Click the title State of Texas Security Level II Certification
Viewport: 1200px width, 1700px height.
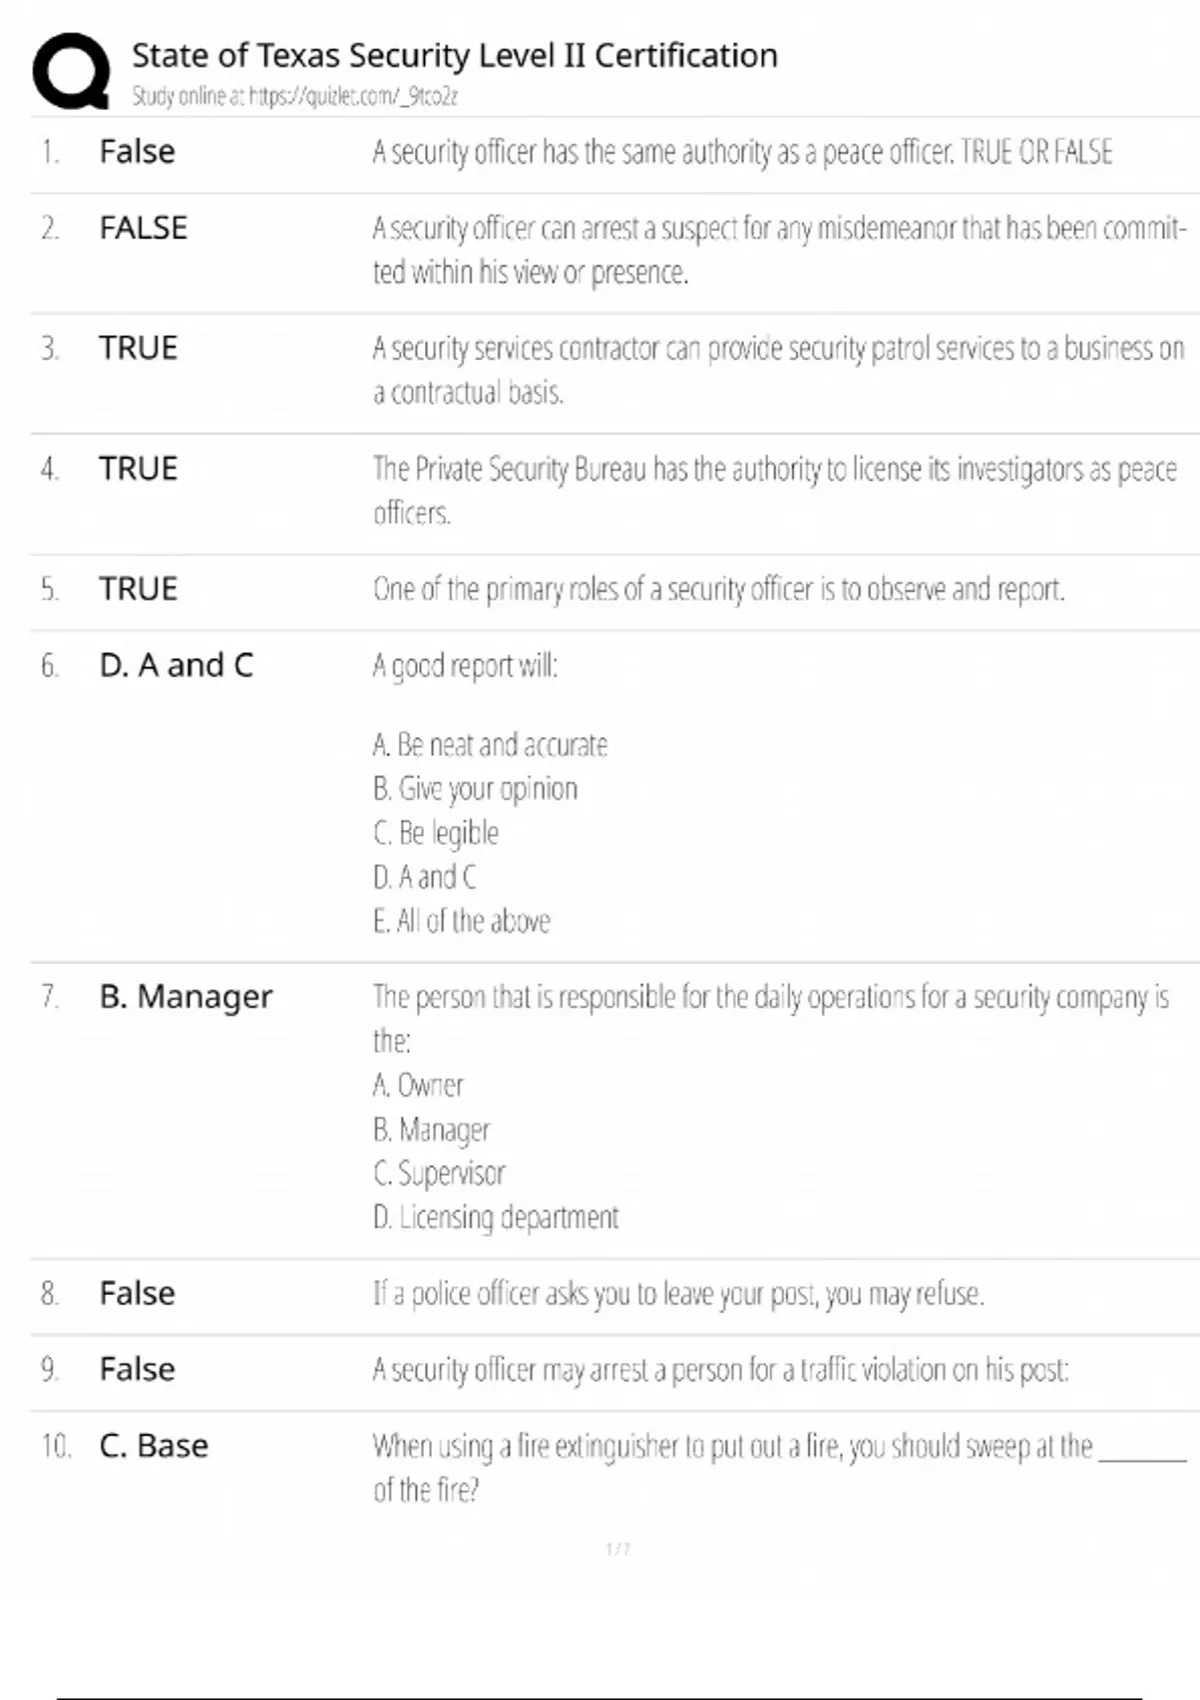coord(454,55)
